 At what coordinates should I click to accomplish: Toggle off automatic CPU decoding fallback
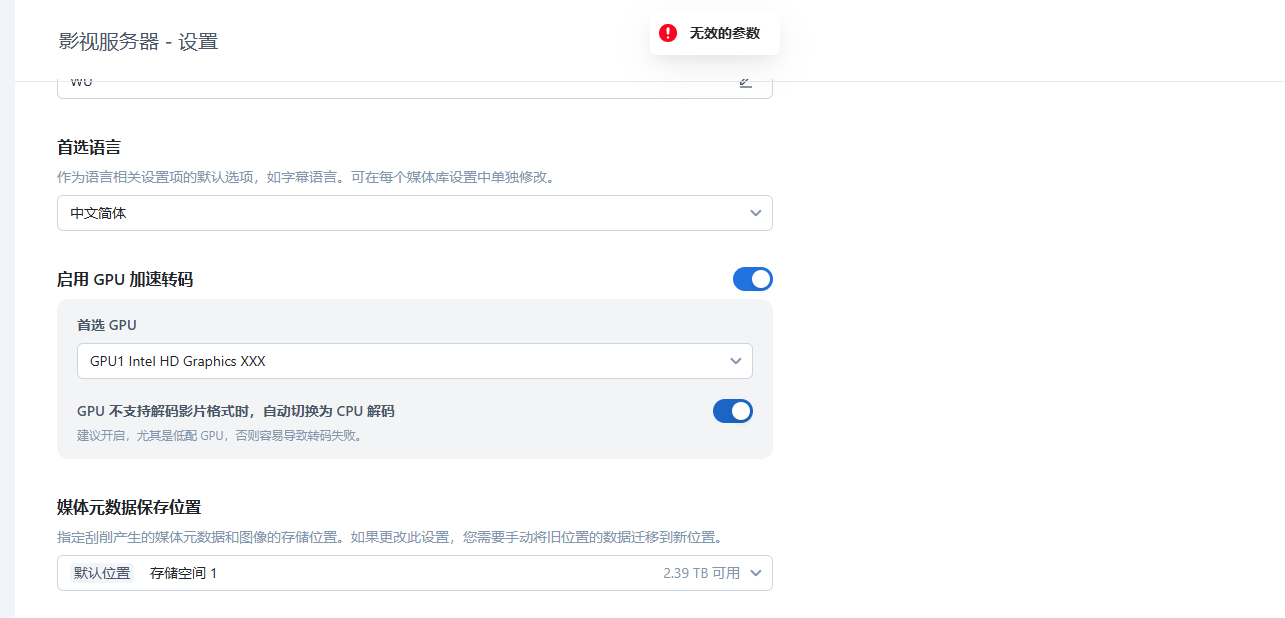(x=732, y=411)
